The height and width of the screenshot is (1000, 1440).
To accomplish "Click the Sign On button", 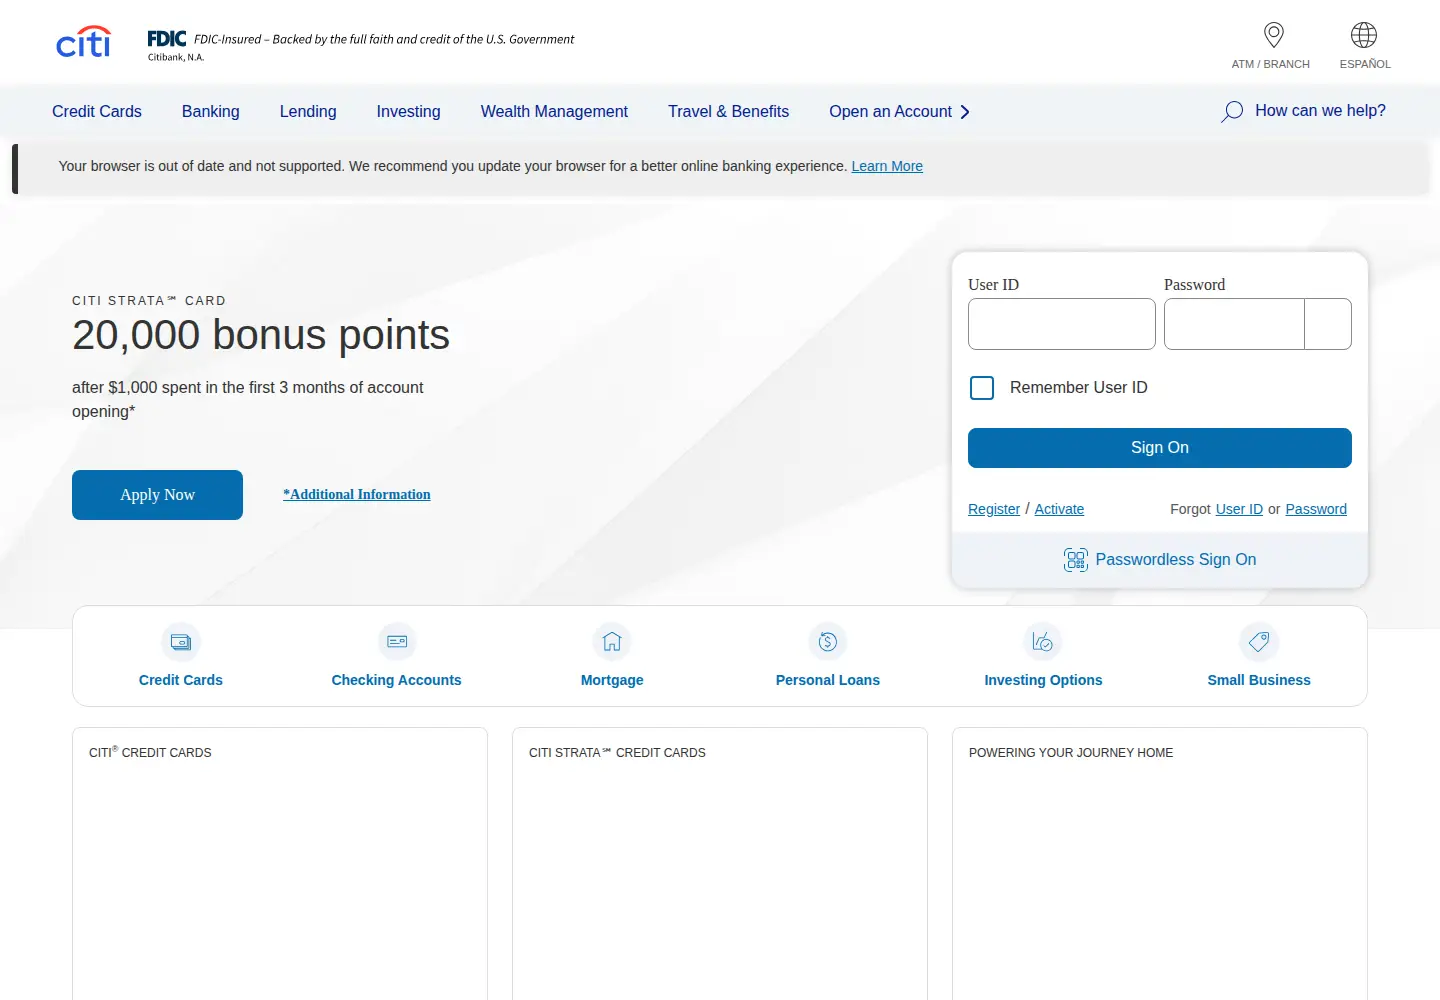I will click(1160, 448).
